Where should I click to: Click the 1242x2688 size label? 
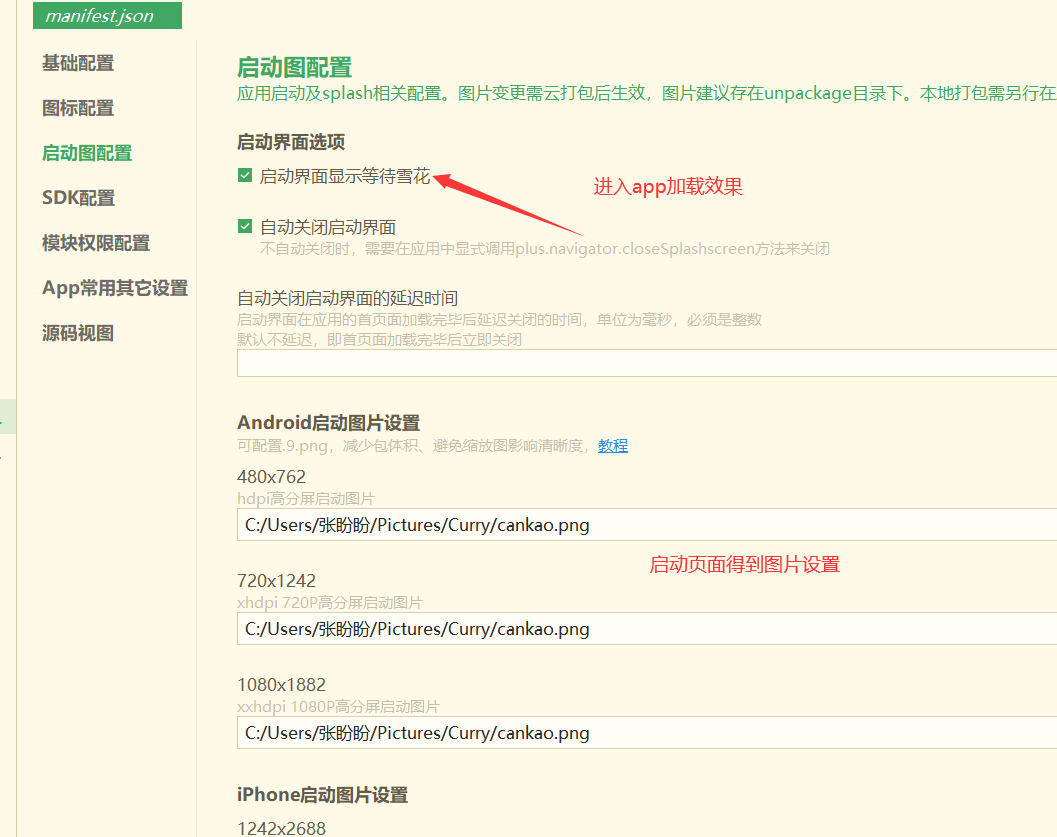[x=281, y=827]
